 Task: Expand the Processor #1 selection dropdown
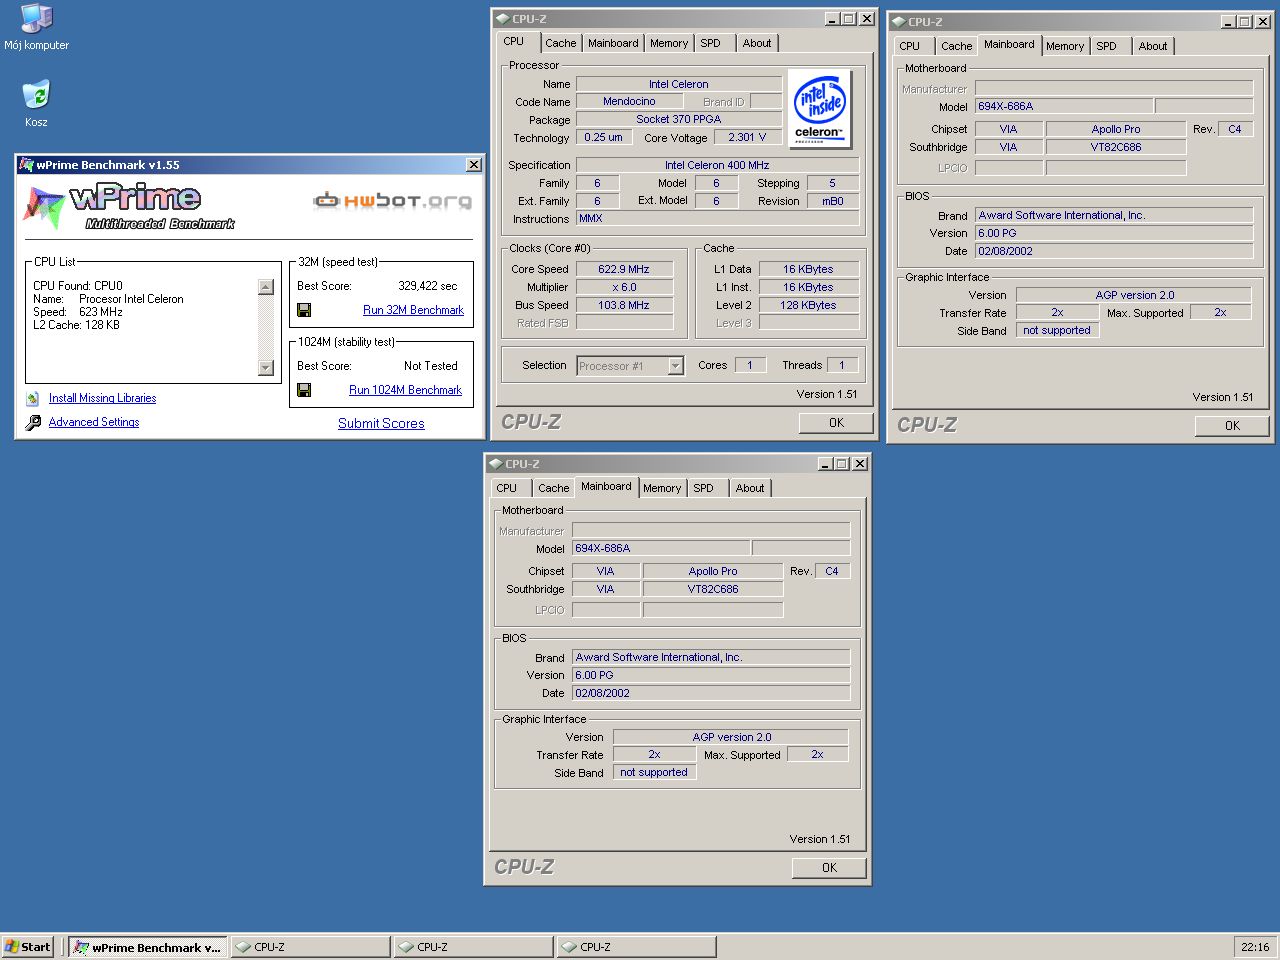click(x=675, y=366)
